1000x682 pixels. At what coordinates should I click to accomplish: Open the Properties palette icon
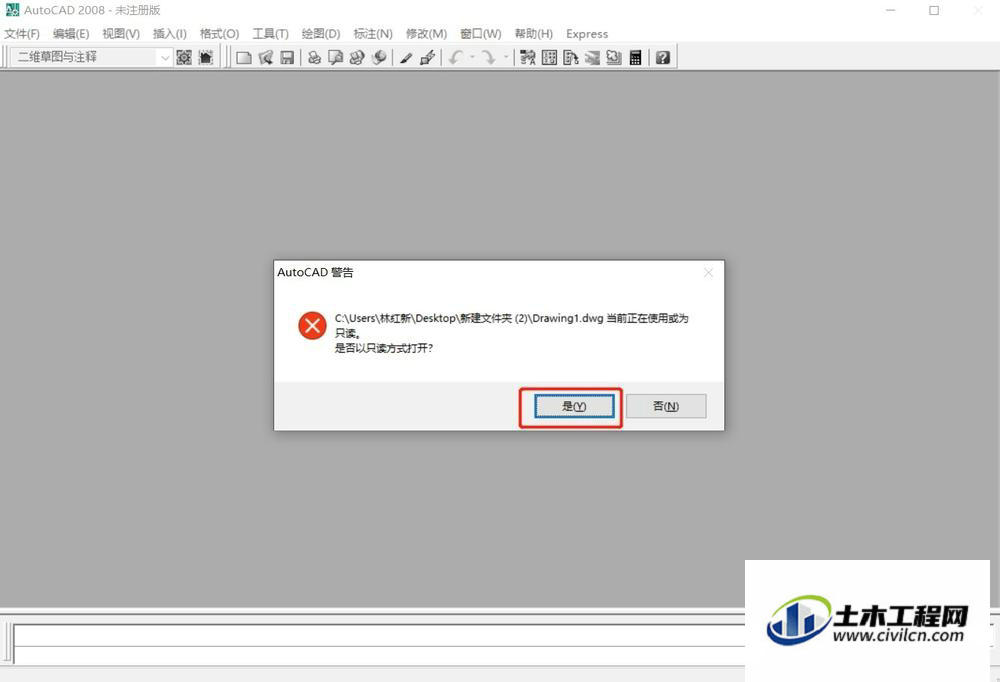(527, 57)
